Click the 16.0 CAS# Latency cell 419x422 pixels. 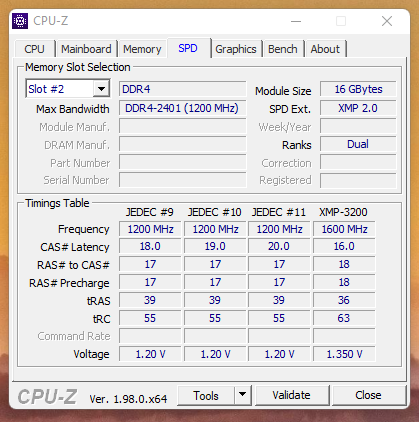click(344, 246)
